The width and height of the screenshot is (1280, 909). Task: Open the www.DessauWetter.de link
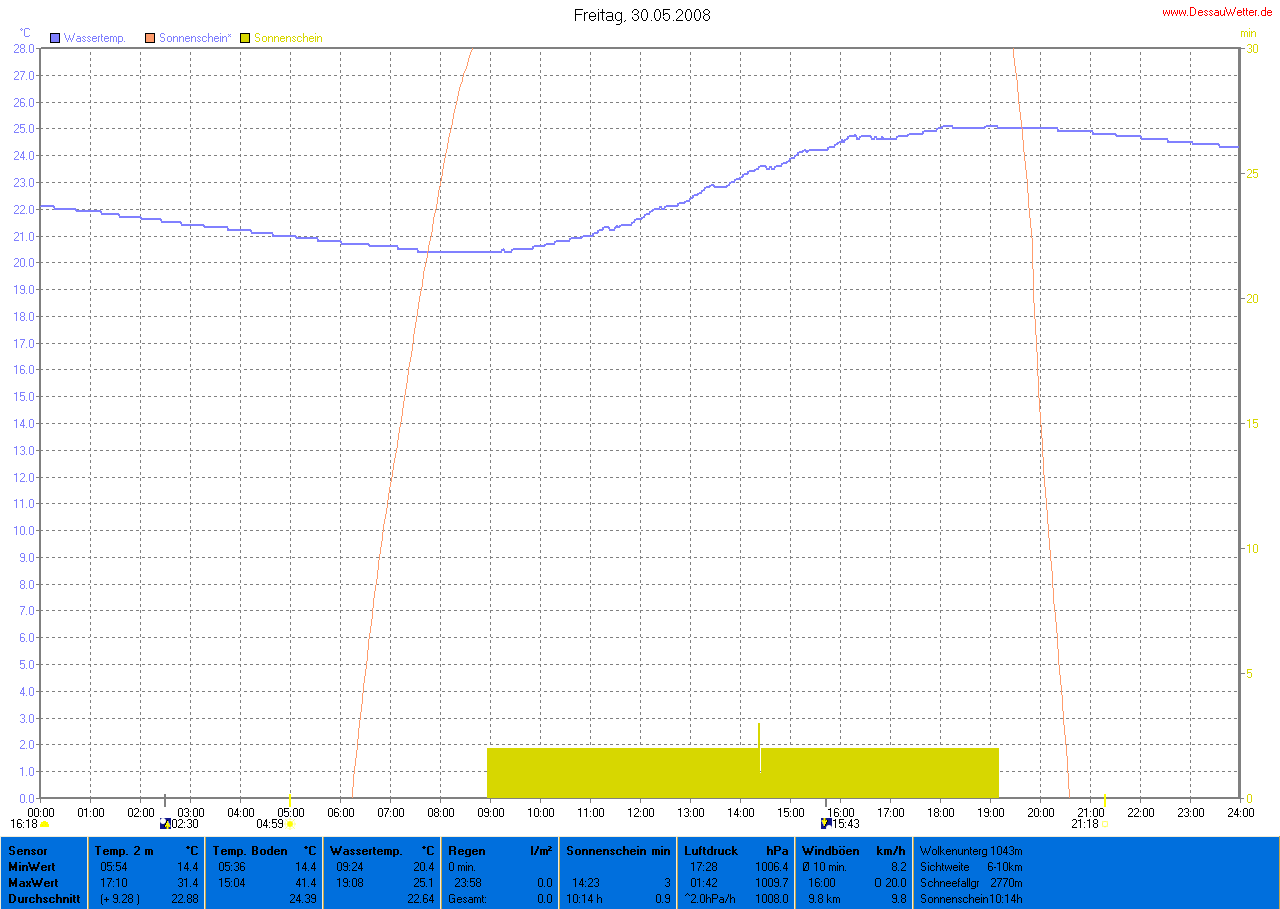click(x=1217, y=12)
